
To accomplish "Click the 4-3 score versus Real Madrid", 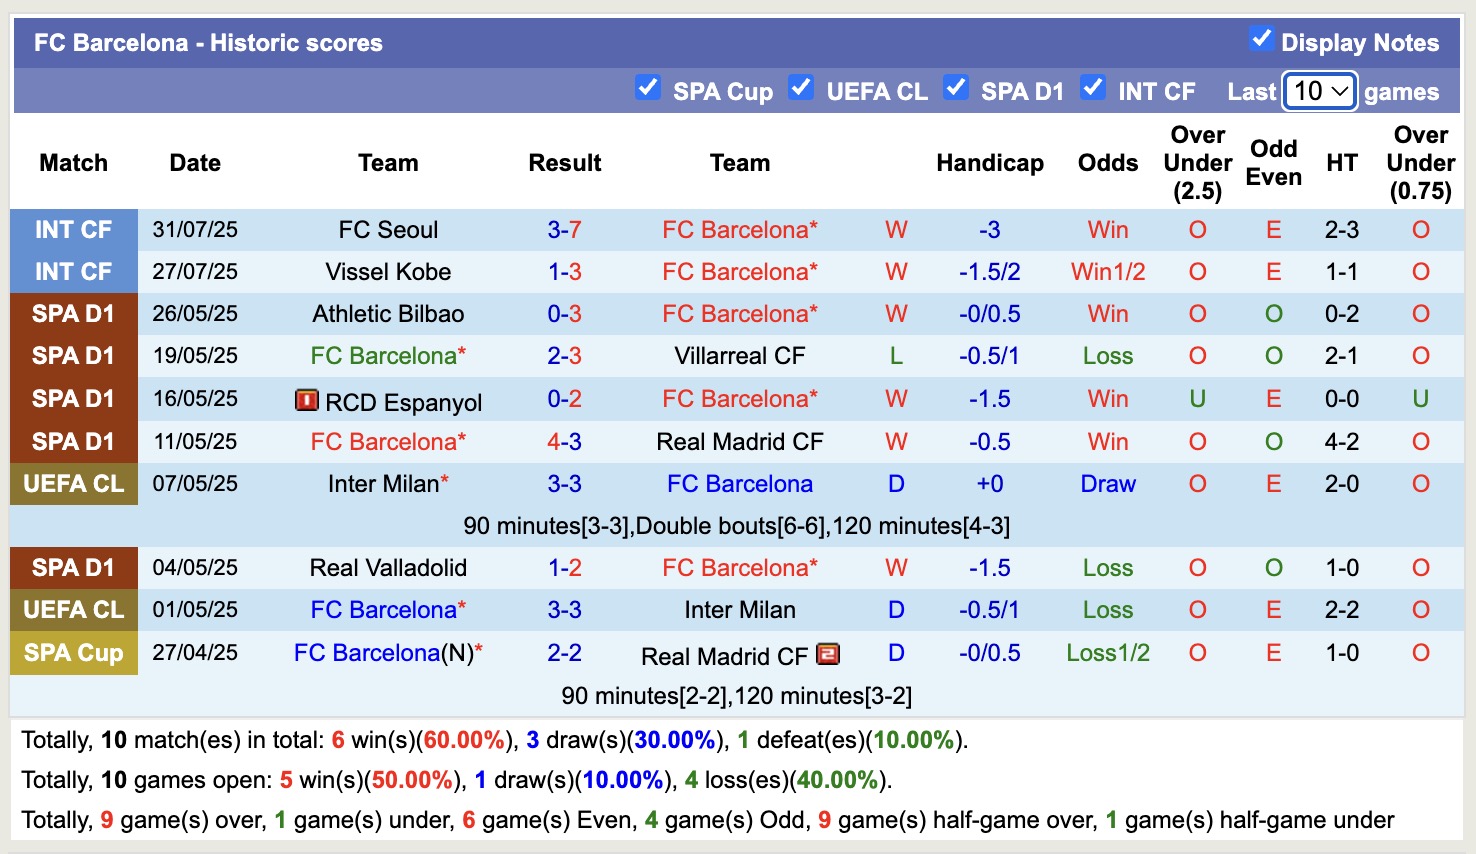I will [564, 442].
